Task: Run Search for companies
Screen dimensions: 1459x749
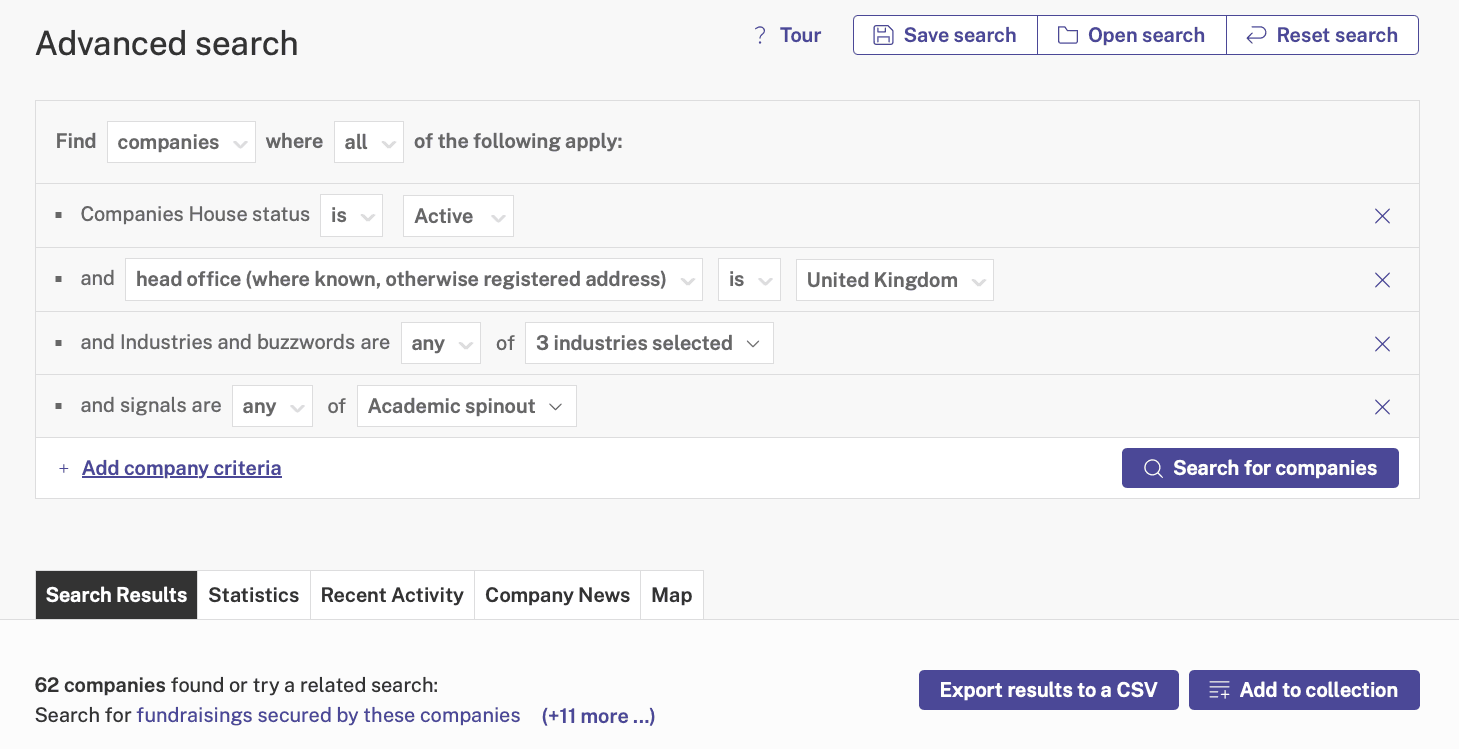Action: click(x=1260, y=468)
